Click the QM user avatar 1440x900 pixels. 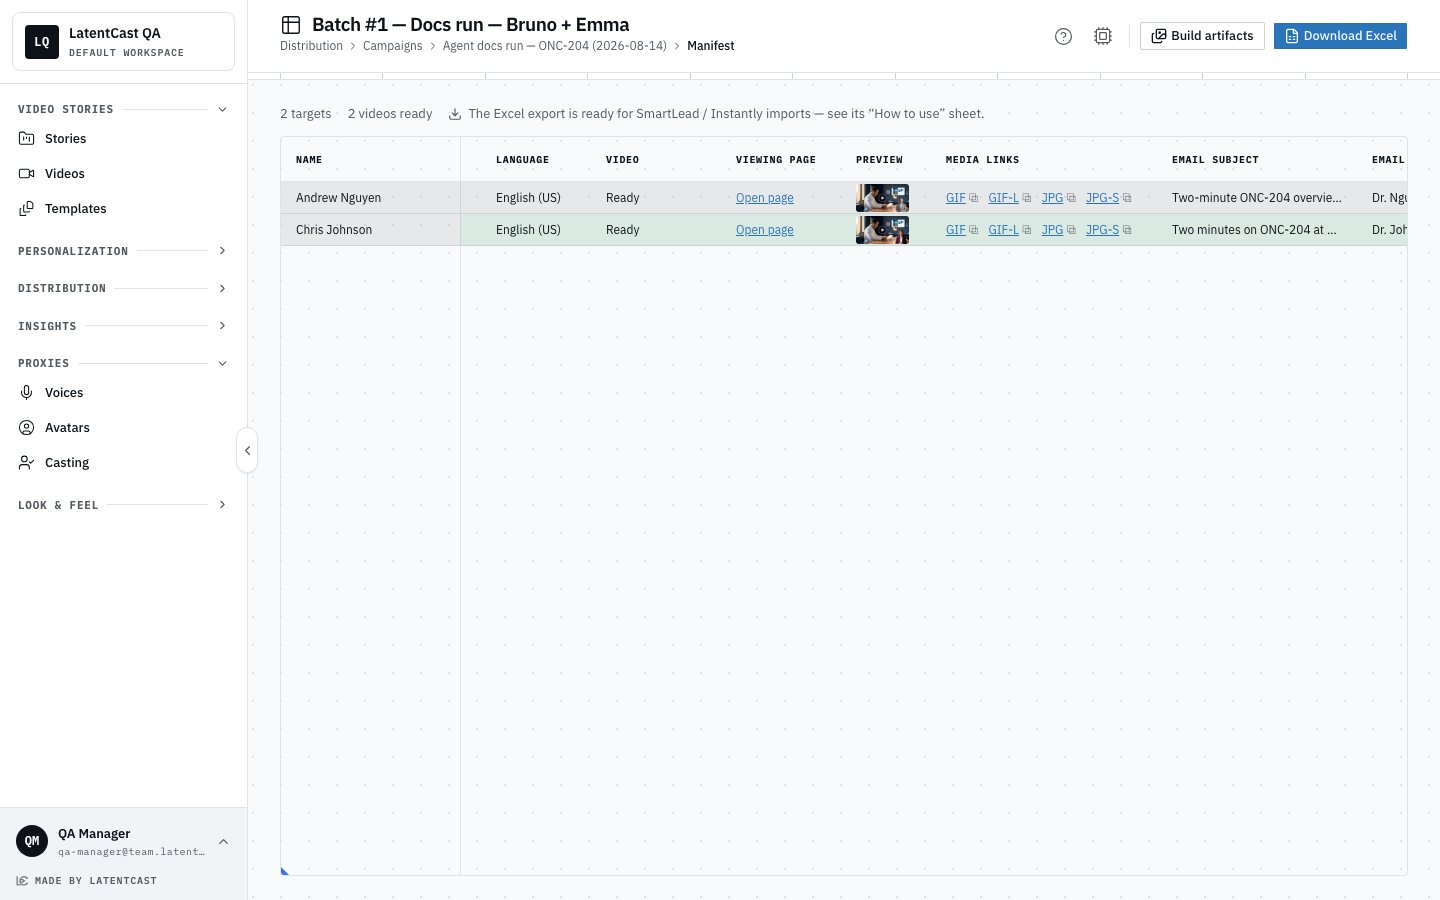click(32, 841)
